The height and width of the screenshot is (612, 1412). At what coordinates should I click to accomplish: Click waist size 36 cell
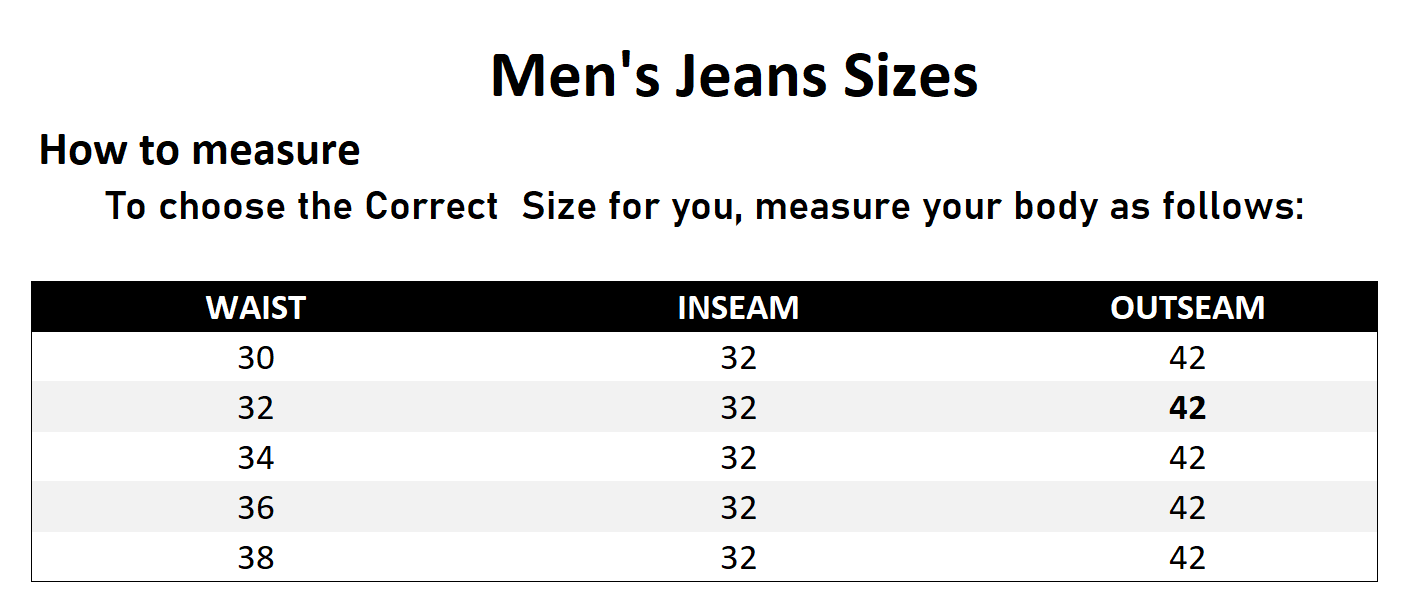[x=256, y=508]
